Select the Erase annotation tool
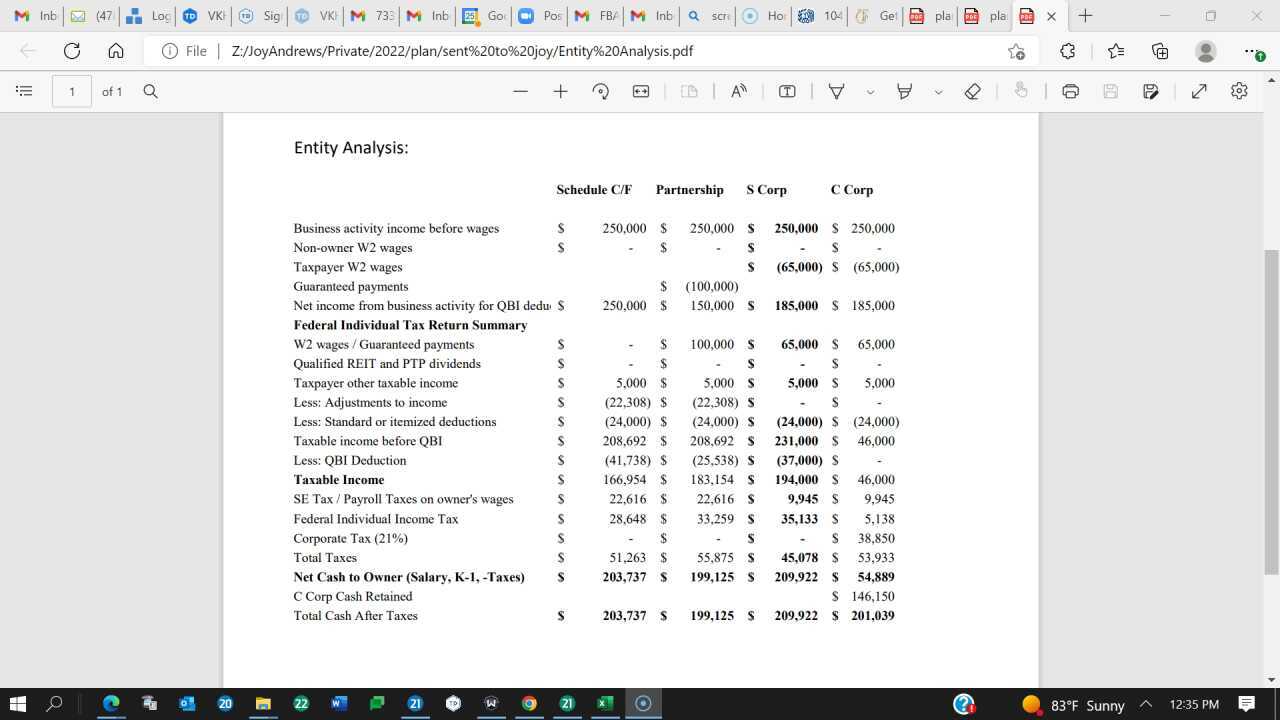The height and width of the screenshot is (720, 1280). pos(972,91)
